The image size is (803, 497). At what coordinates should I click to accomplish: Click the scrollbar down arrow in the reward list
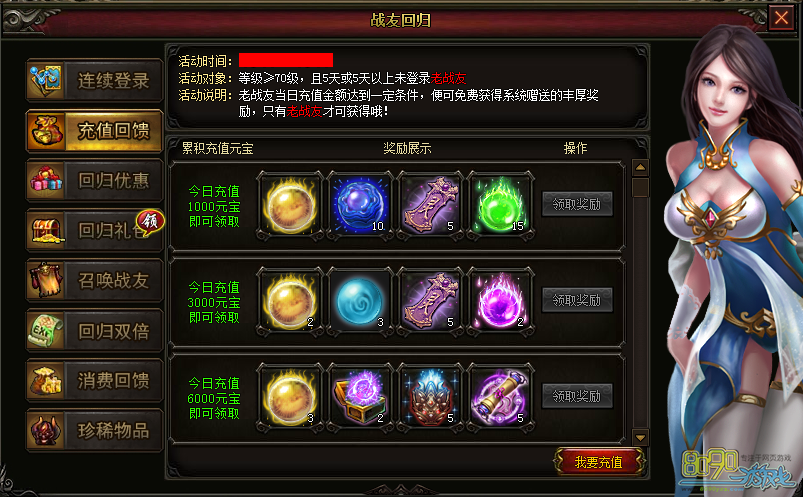[x=640, y=437]
